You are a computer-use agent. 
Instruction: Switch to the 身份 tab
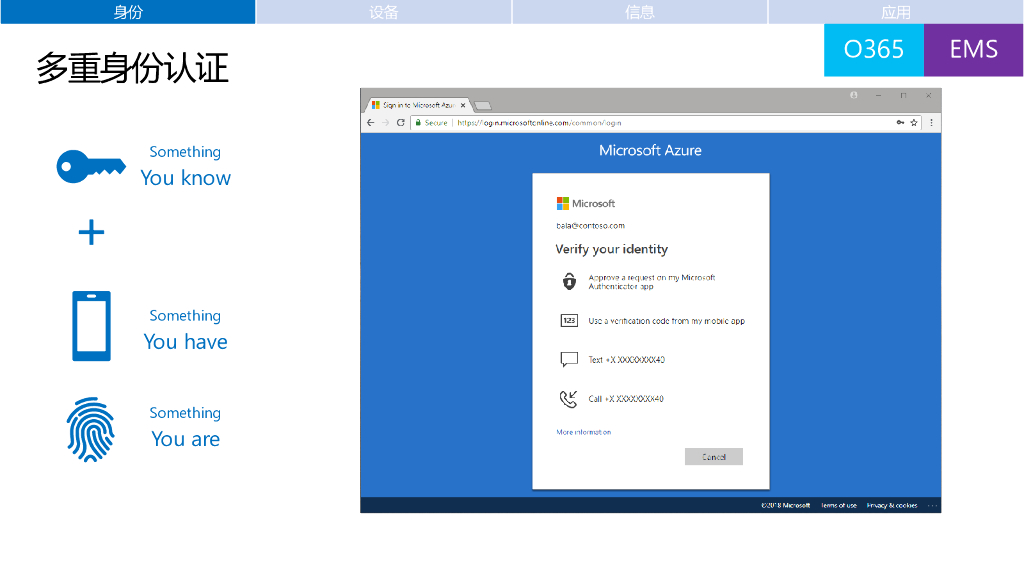pyautogui.click(x=128, y=12)
